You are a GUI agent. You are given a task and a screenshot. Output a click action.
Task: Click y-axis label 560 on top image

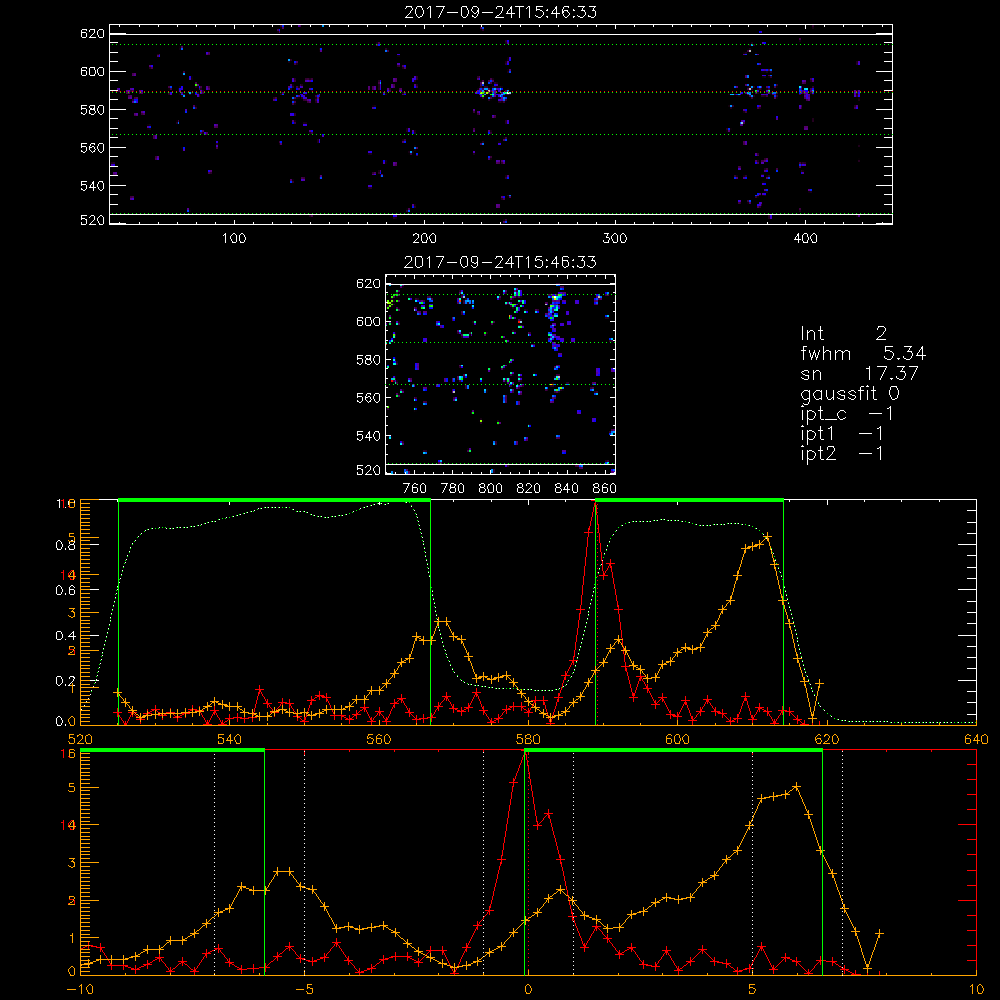tap(92, 147)
